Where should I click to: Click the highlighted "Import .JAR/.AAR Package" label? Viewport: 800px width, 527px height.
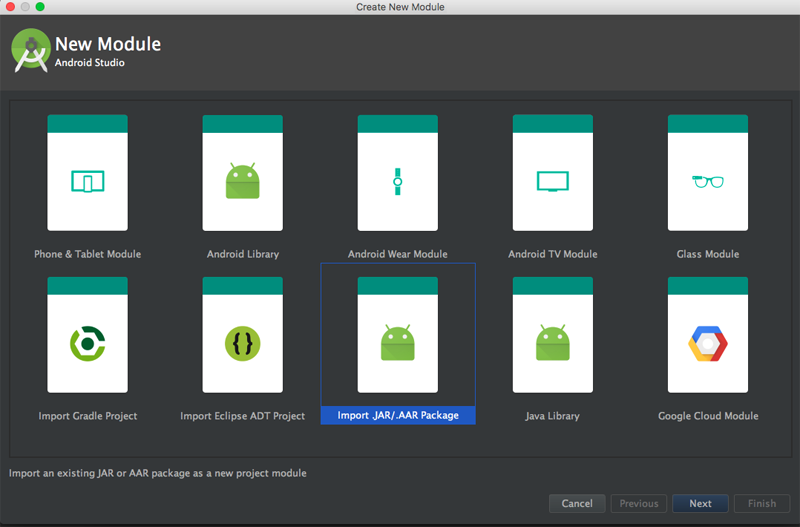click(398, 415)
